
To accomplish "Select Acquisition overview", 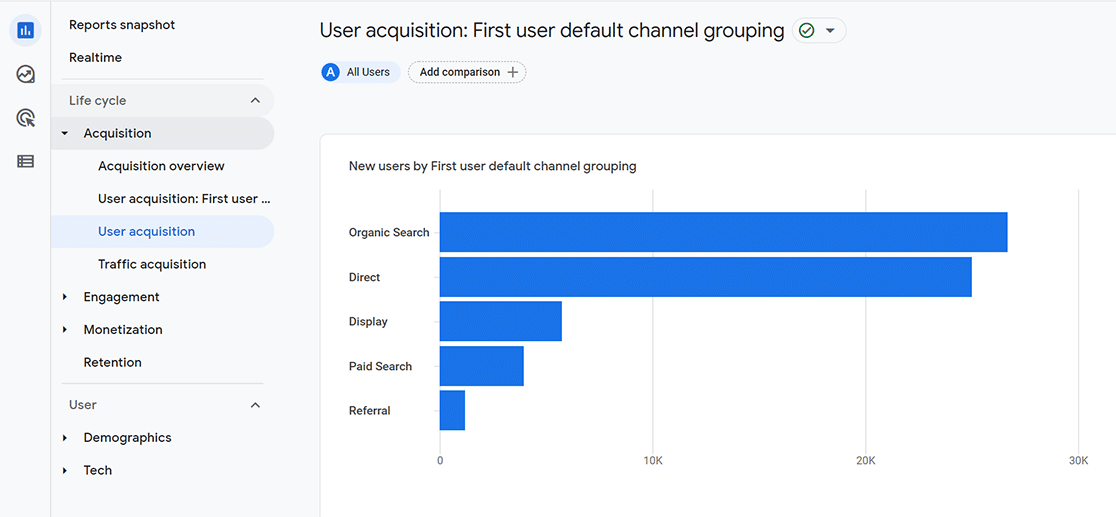I will click(162, 166).
